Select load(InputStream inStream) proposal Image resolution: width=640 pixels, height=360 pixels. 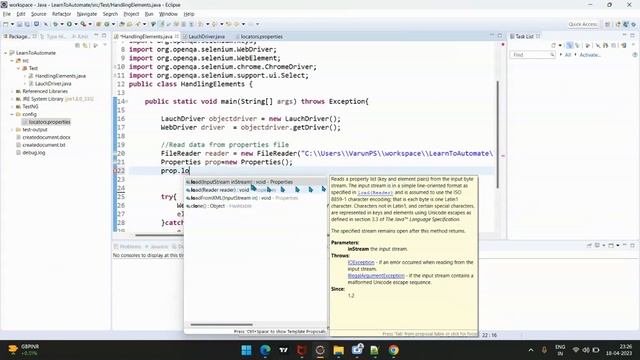pyautogui.click(x=256, y=182)
